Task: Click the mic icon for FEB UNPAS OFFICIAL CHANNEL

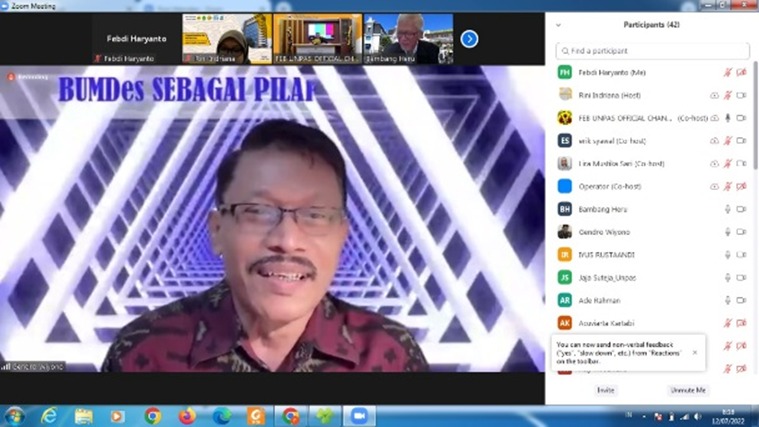Action: click(x=728, y=118)
